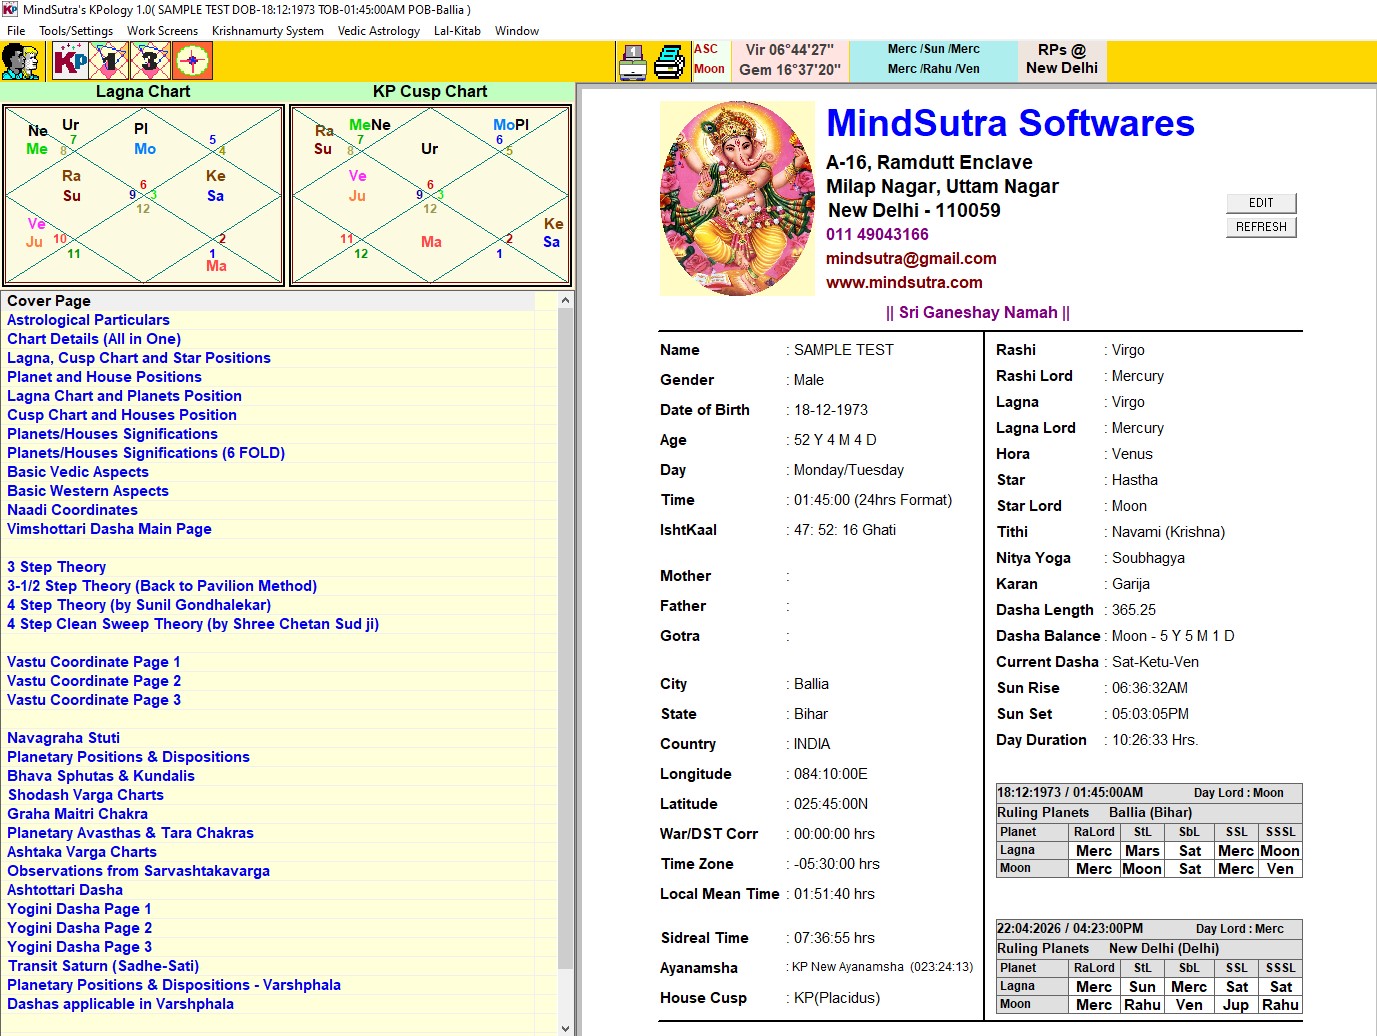
Task: Open Ashtottari Dasha report
Action: [x=65, y=890]
